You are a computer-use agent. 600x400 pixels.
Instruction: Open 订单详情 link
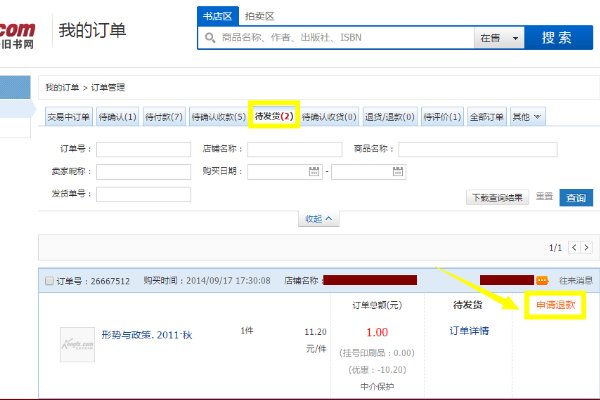(469, 331)
